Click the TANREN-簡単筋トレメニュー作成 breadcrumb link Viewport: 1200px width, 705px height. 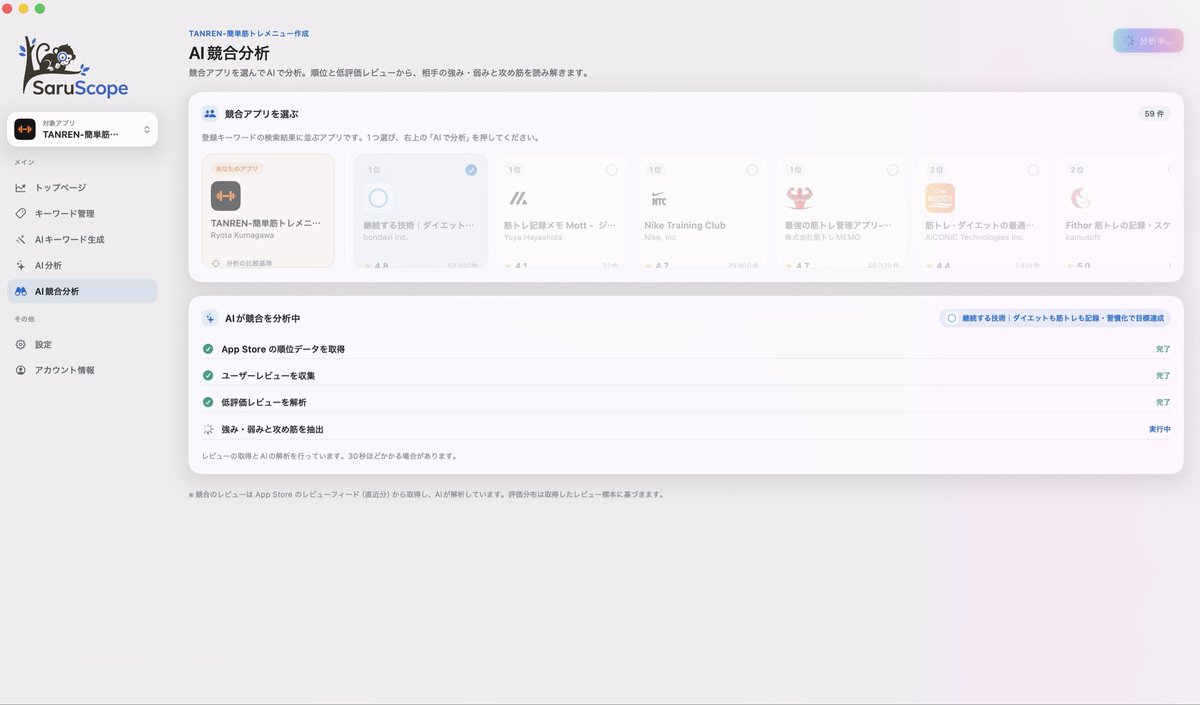(249, 33)
